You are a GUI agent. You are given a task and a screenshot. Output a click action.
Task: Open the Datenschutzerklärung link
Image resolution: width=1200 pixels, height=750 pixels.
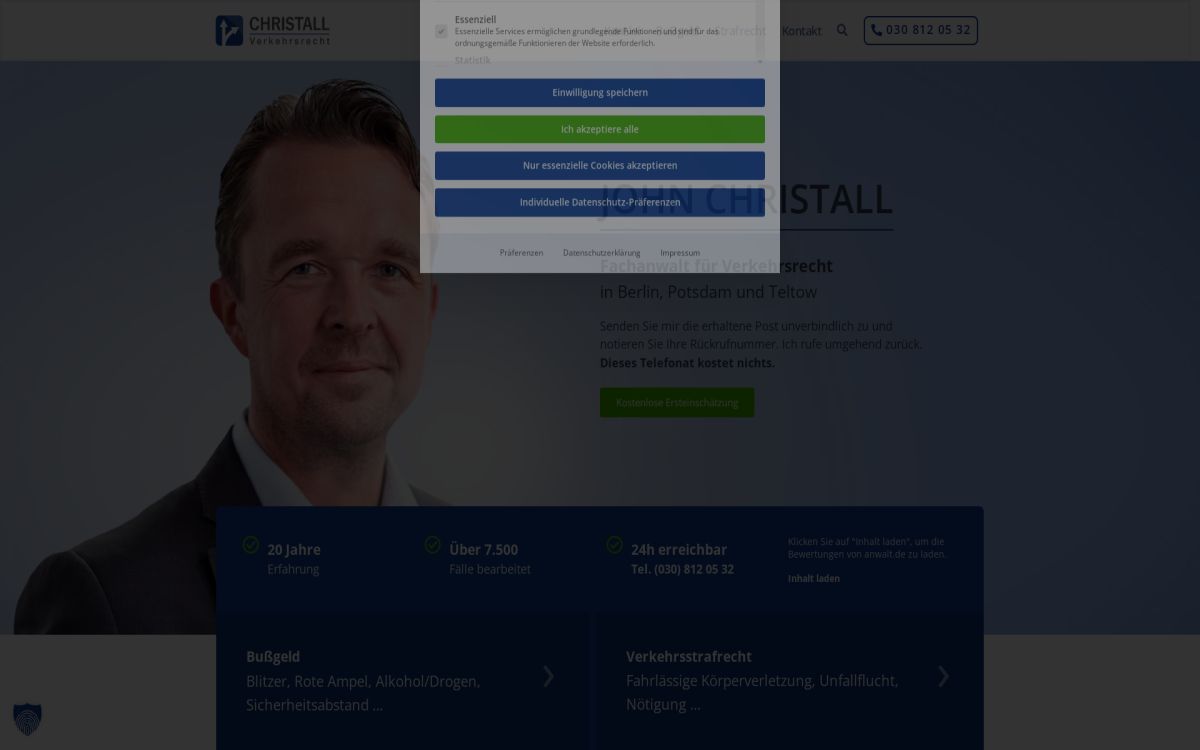tap(602, 253)
